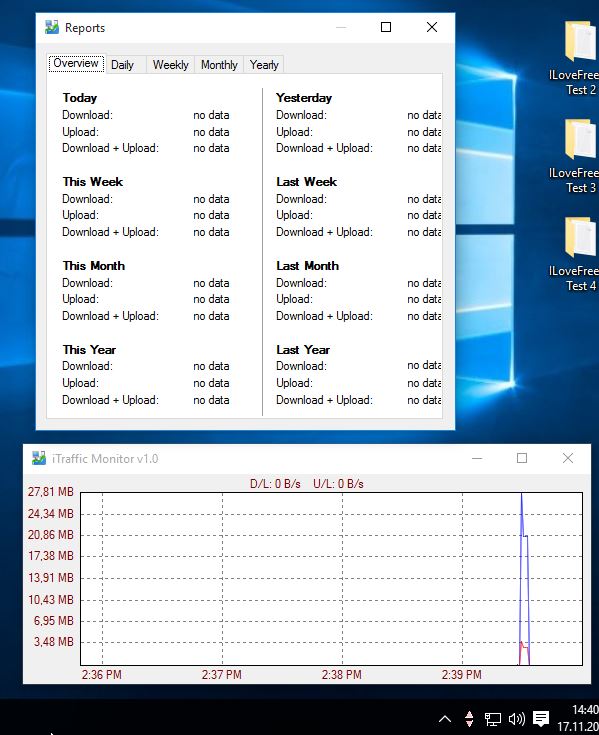Click the 3,48 MB axis label

click(x=53, y=642)
